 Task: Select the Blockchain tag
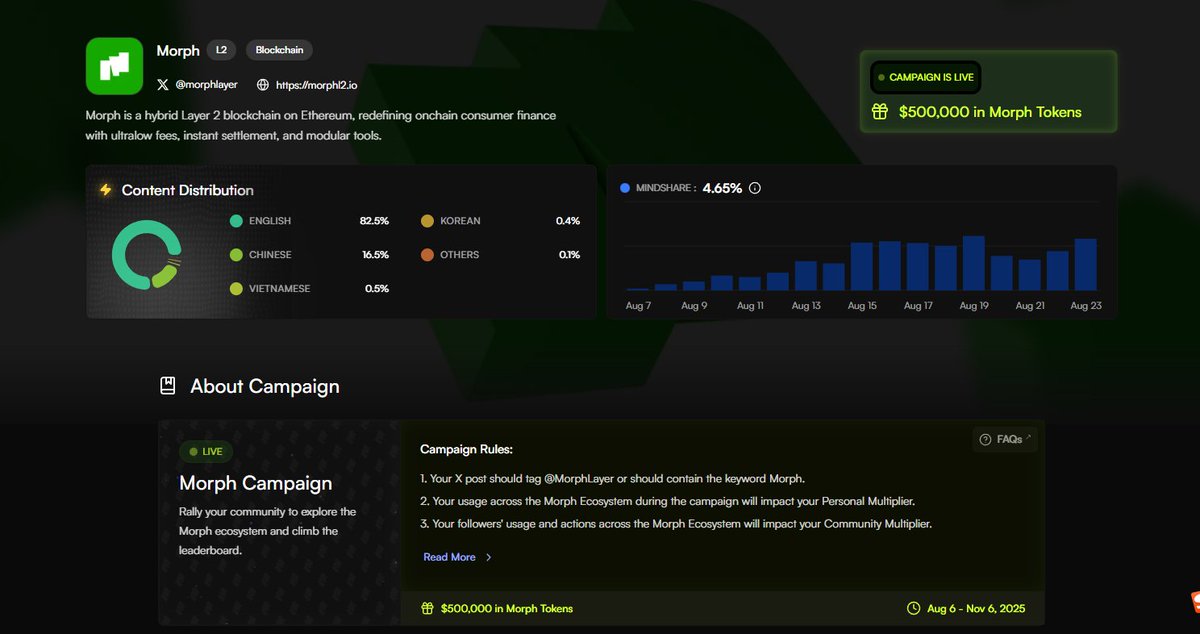[x=279, y=50]
